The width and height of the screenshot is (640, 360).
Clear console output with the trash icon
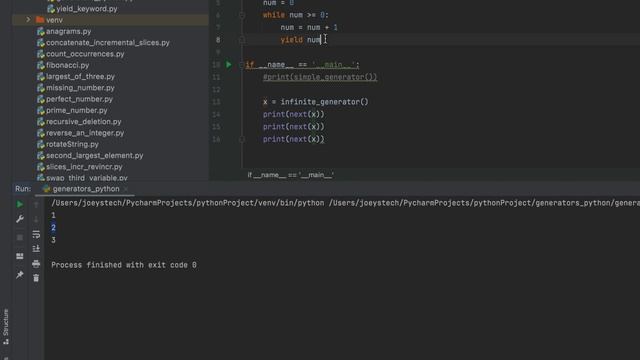click(x=36, y=278)
